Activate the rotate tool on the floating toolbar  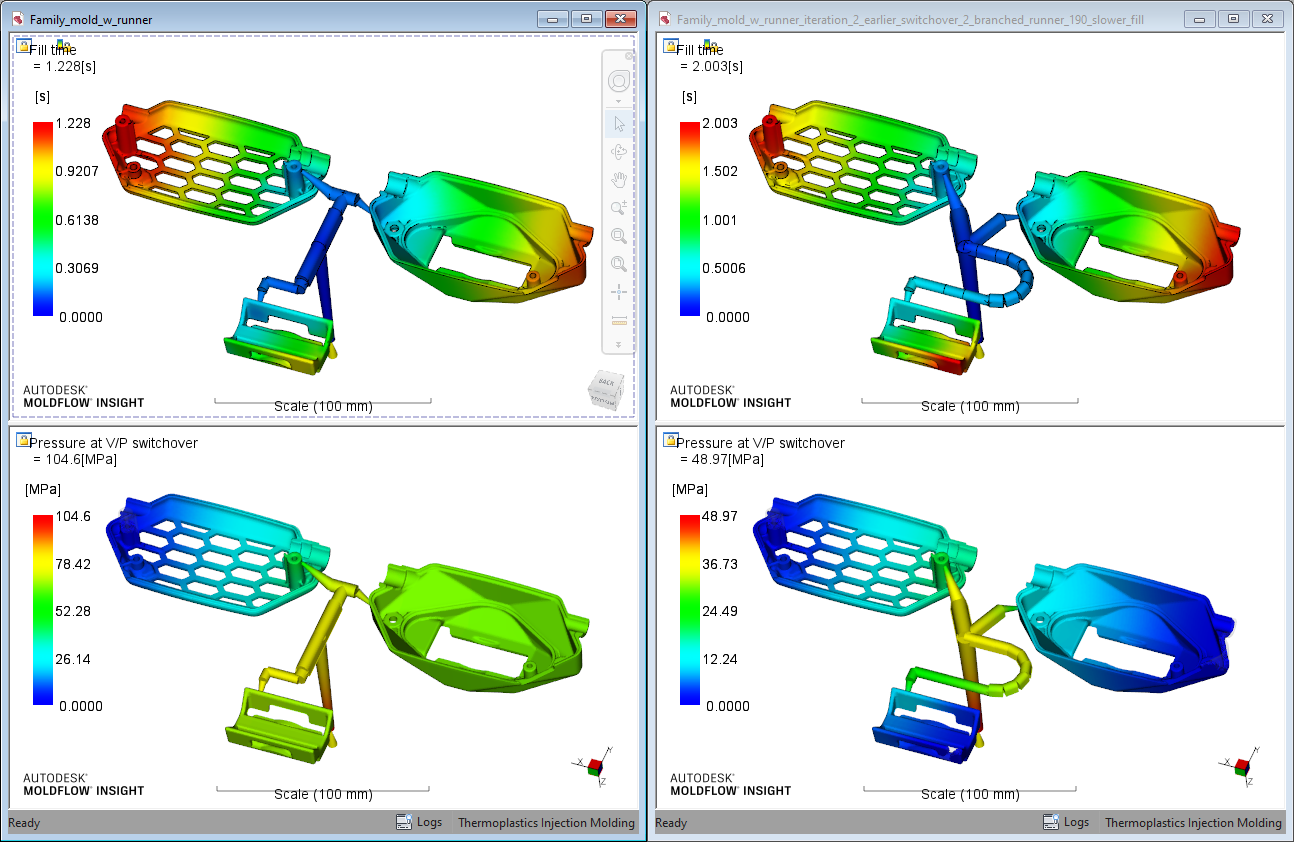tap(618, 151)
